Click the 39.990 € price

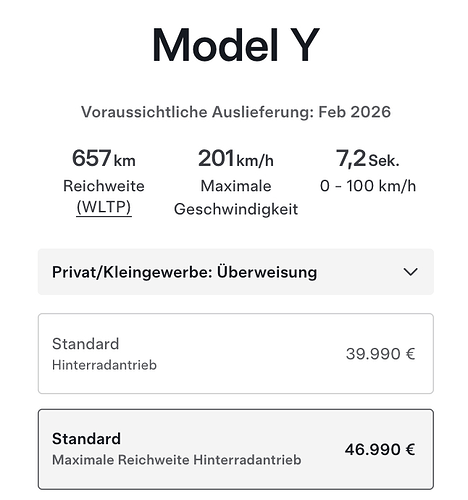(x=380, y=354)
